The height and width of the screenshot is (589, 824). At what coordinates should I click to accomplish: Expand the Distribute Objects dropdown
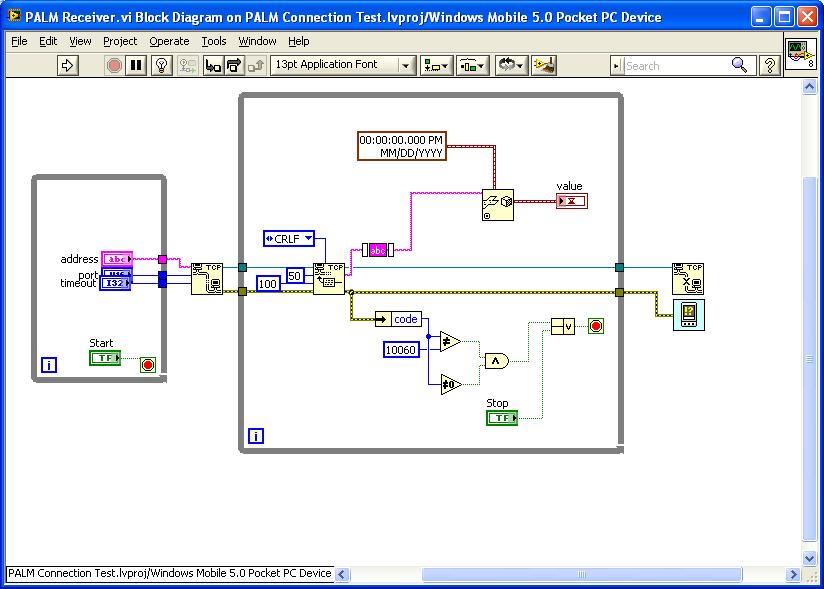(x=472, y=65)
